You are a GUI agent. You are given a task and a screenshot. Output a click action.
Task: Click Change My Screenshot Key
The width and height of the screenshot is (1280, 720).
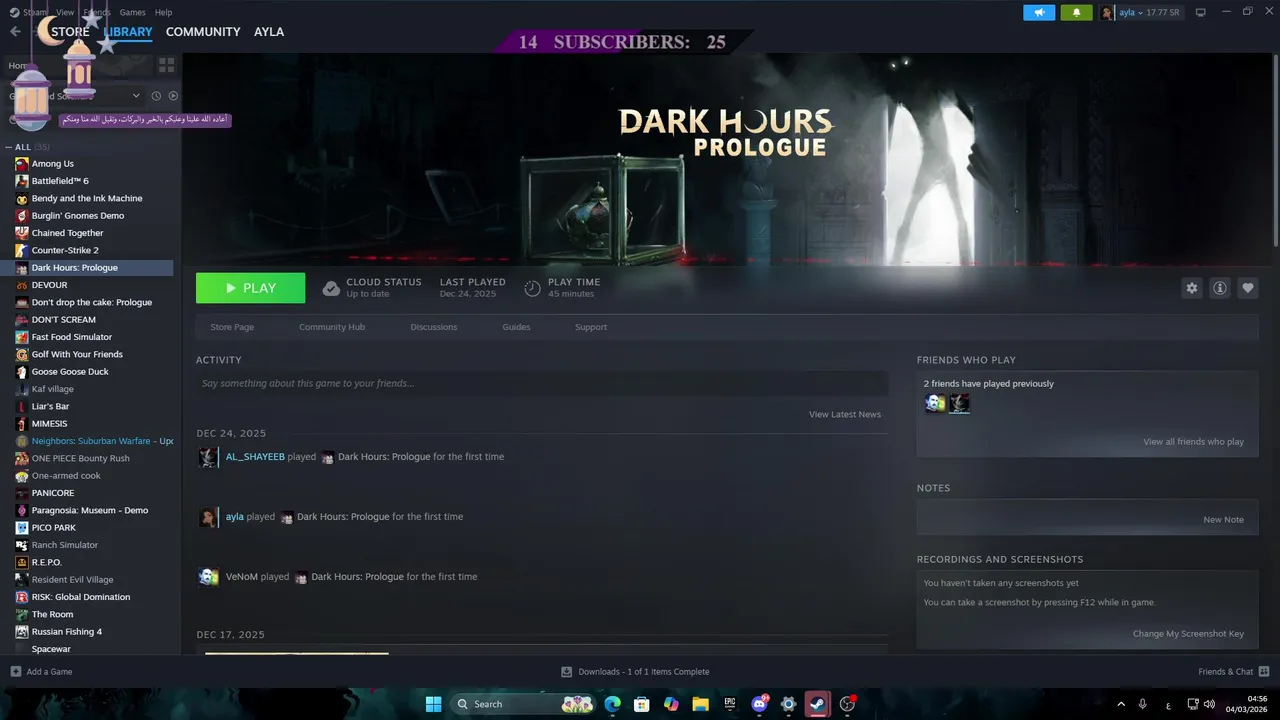tap(1188, 634)
